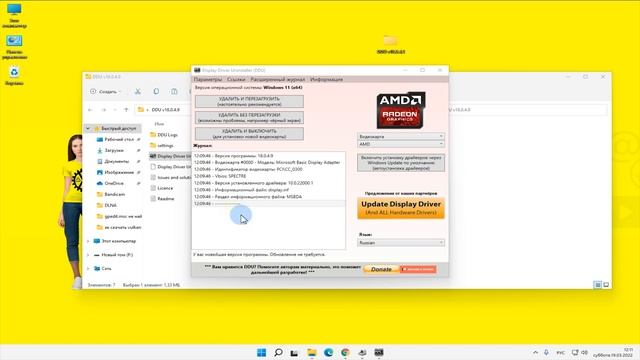Click the Back arrow in Explorer

point(90,110)
